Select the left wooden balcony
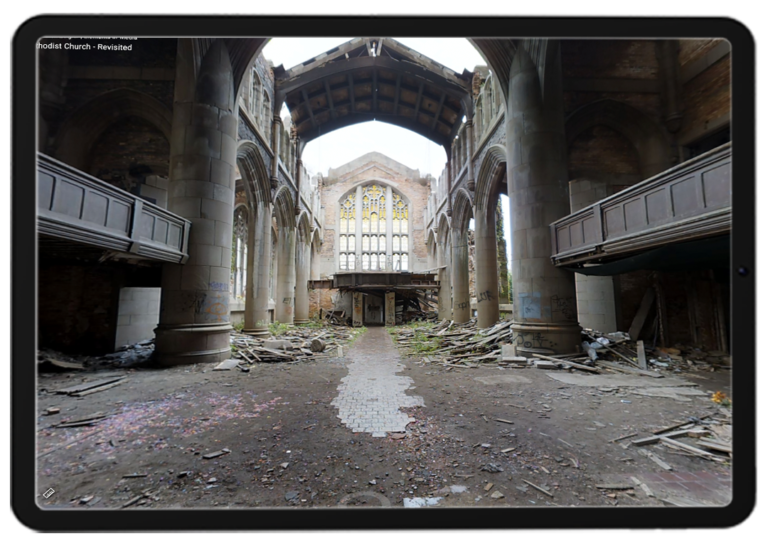Image resolution: width=768 pixels, height=546 pixels. point(110,208)
